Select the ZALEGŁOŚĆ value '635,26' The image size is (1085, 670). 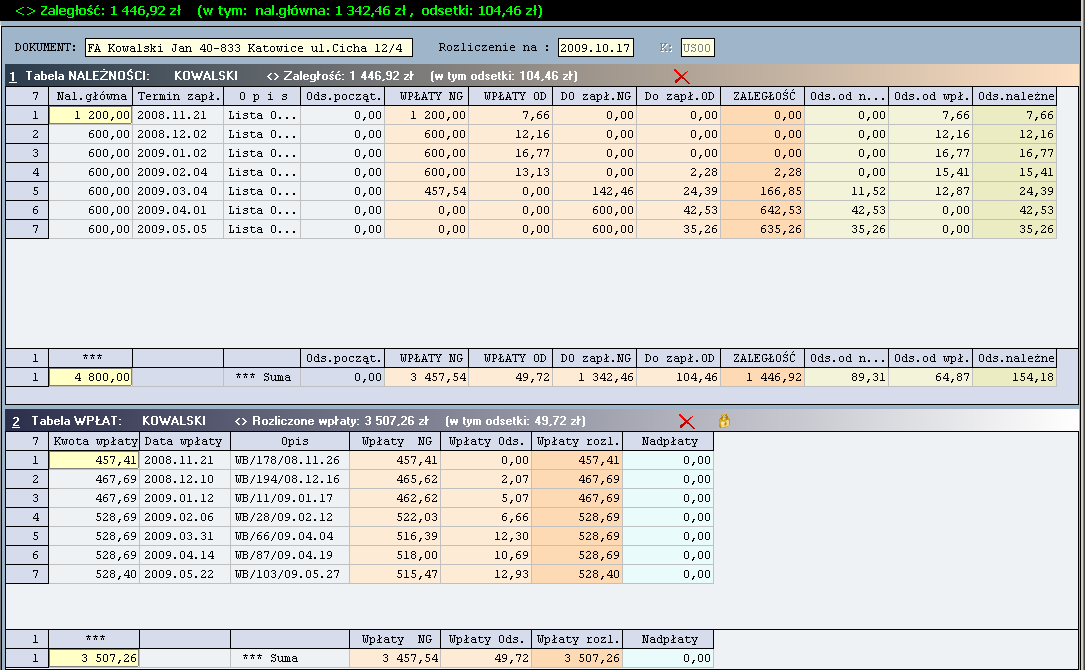coord(763,229)
